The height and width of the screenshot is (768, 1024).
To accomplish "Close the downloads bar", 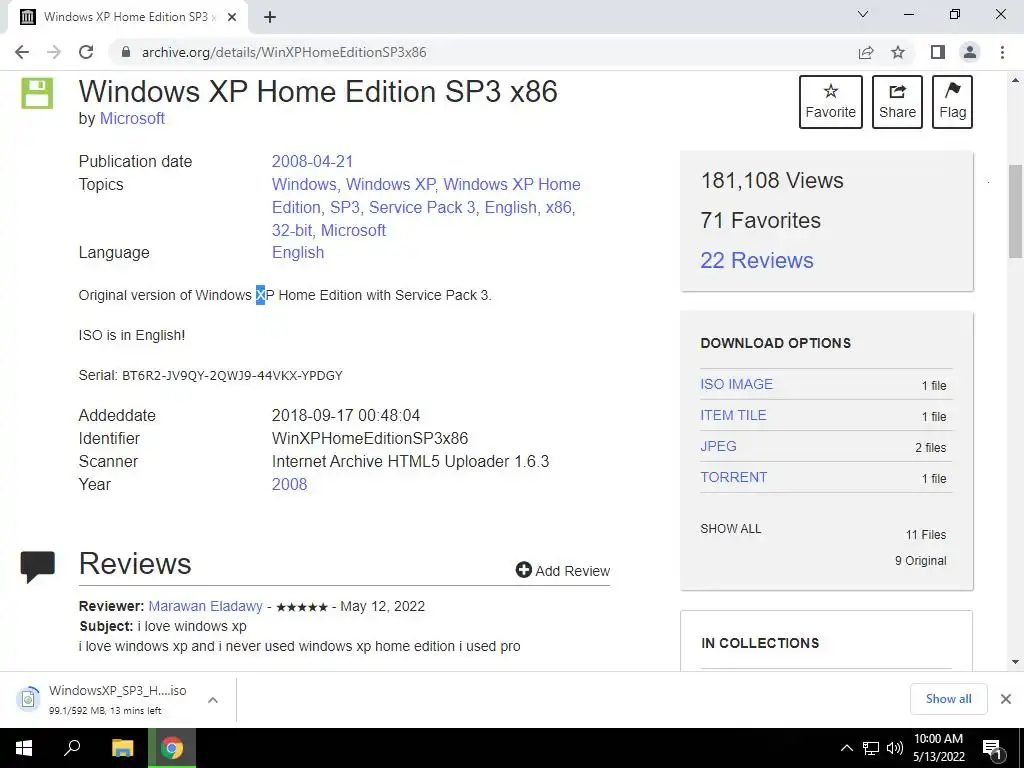I will click(x=1006, y=699).
